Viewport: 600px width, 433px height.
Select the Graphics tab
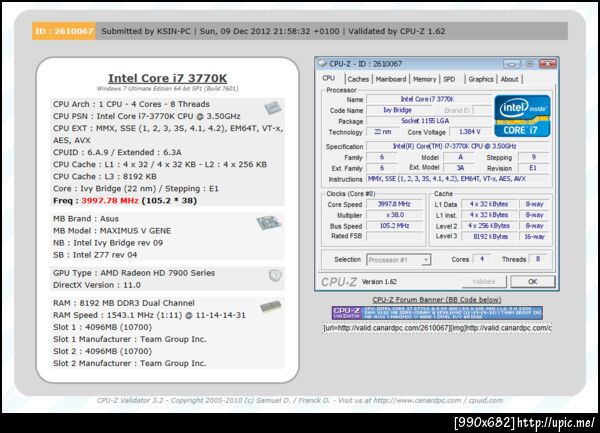pos(481,79)
